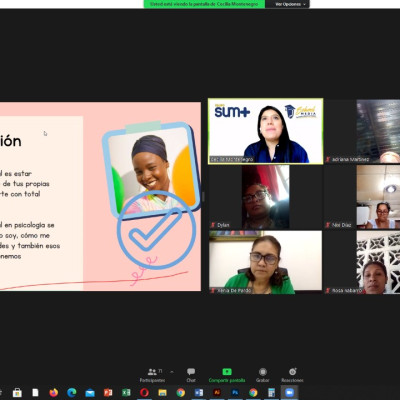The height and width of the screenshot is (400, 400).
Task: Select Adriana Martinez's video tile
Action: click(362, 131)
